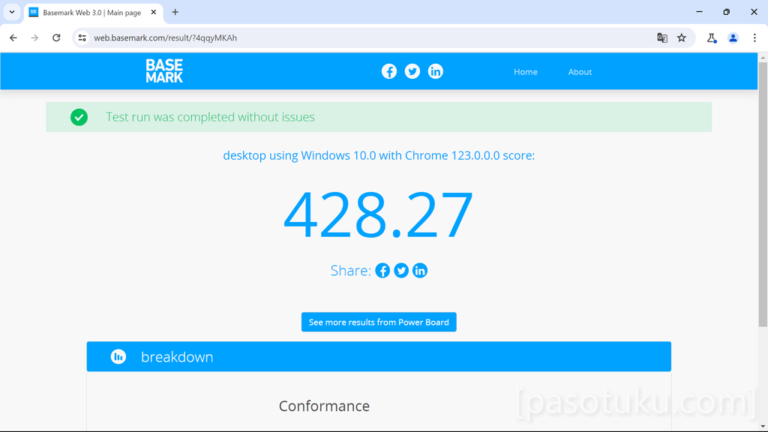Share the score on Facebook
This screenshot has height=432, width=768.
382,271
